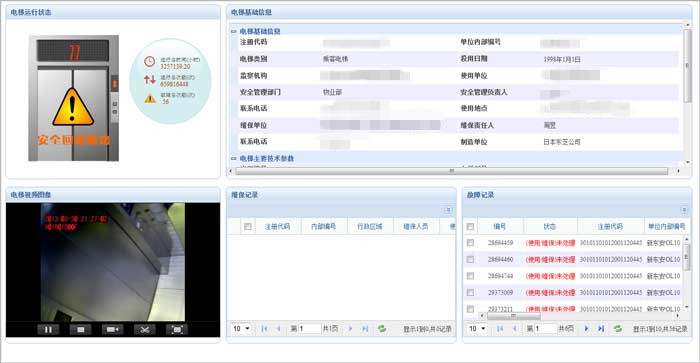Image resolution: width=700 pixels, height=363 pixels.
Task: Sort by 行政区域 column
Action: [370, 227]
